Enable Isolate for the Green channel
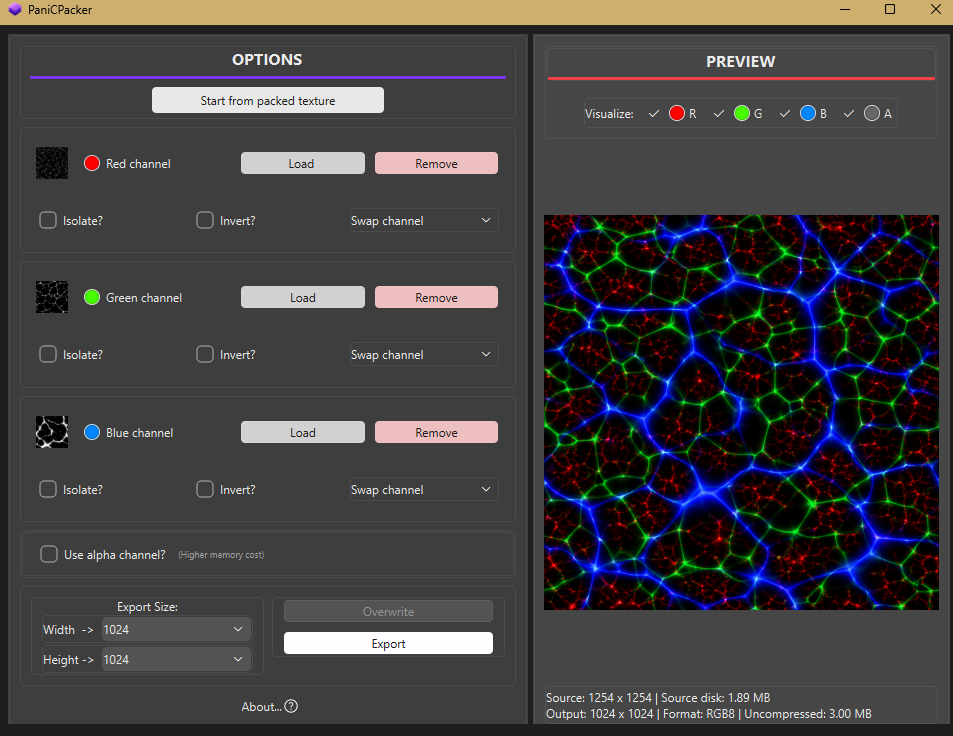The image size is (953, 736). [48, 354]
